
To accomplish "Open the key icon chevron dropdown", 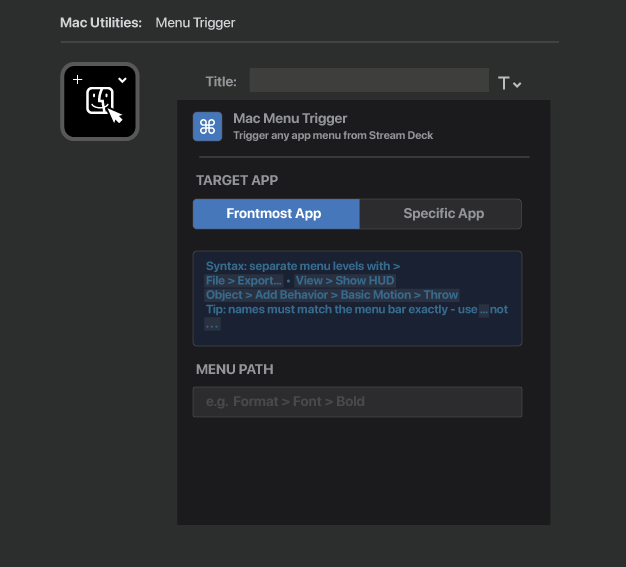I will (x=122, y=80).
